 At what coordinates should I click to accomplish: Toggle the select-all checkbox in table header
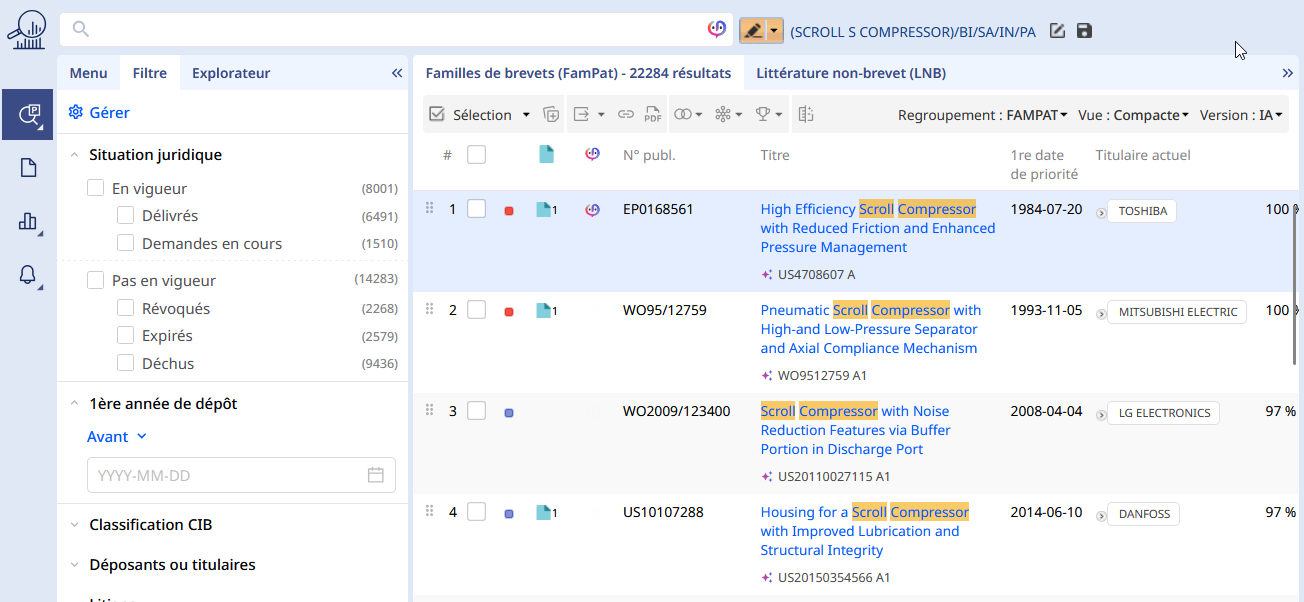pyautogui.click(x=477, y=154)
